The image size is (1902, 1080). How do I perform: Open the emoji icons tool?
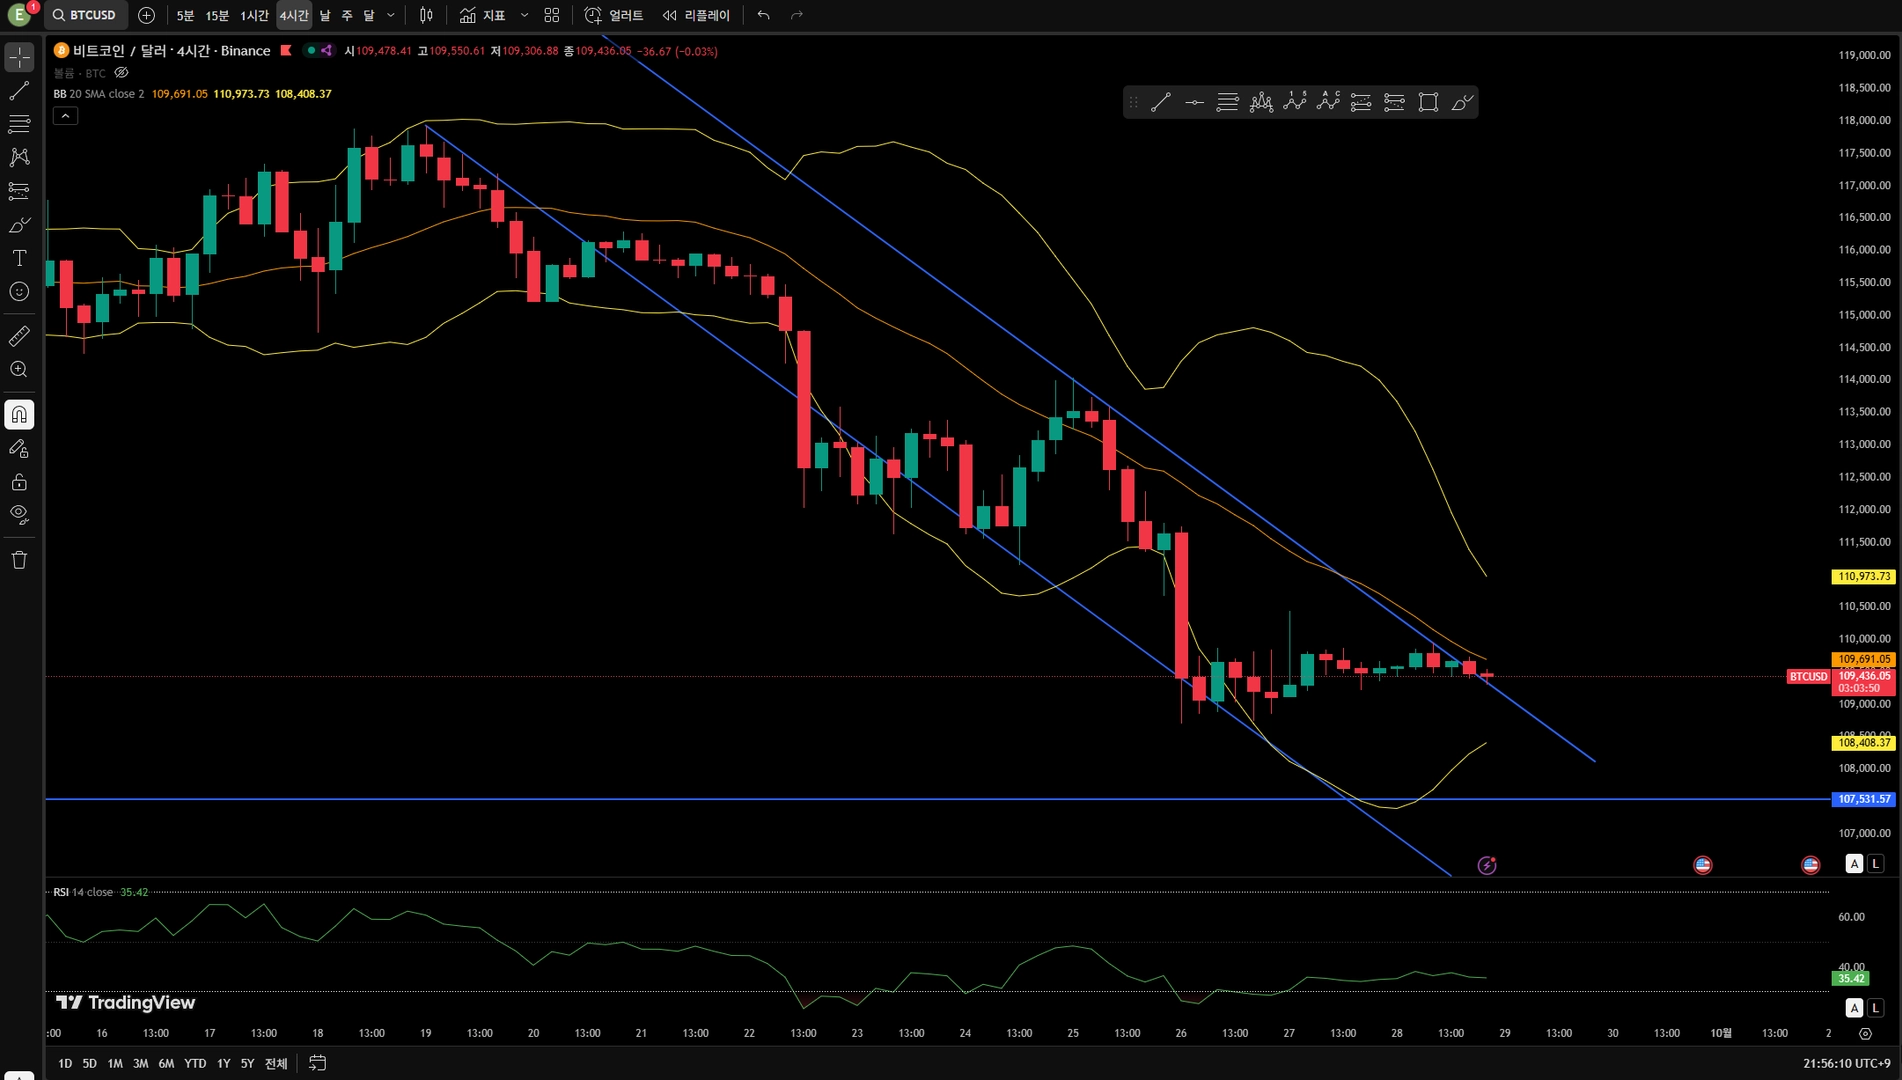(19, 292)
